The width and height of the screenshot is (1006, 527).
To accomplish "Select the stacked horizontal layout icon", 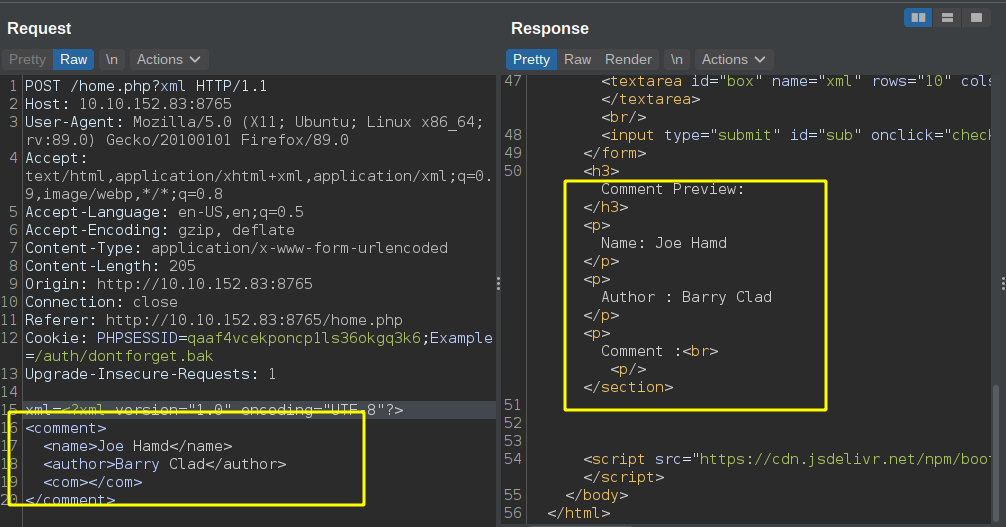I will point(947,18).
